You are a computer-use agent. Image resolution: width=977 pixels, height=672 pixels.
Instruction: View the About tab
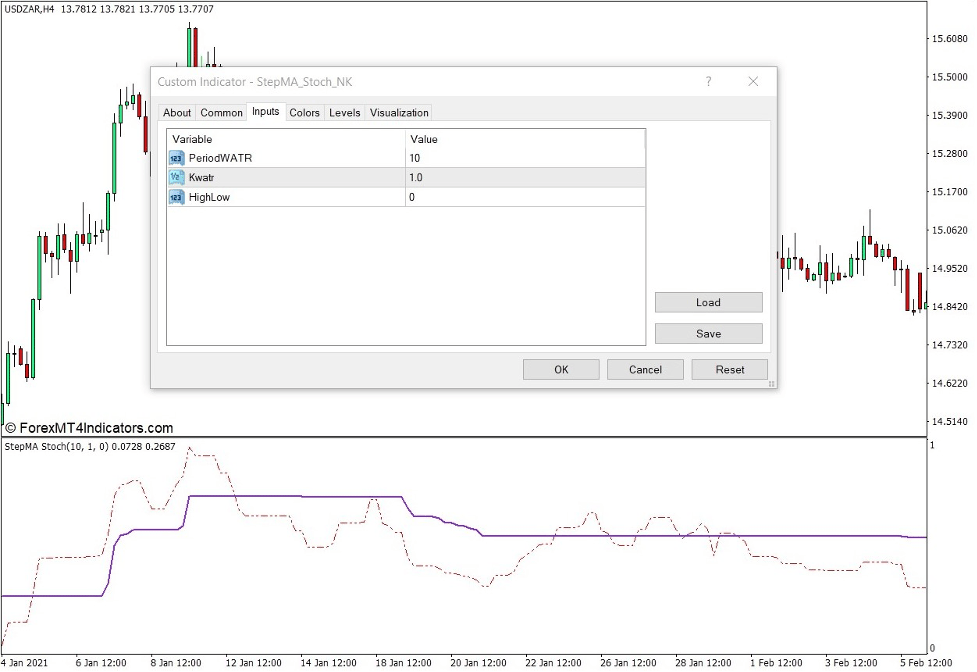pos(176,112)
